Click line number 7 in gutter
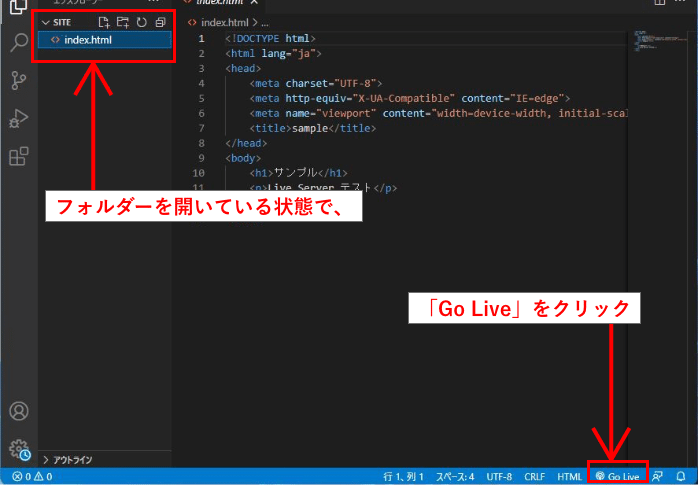Image resolution: width=698 pixels, height=485 pixels. click(202, 128)
